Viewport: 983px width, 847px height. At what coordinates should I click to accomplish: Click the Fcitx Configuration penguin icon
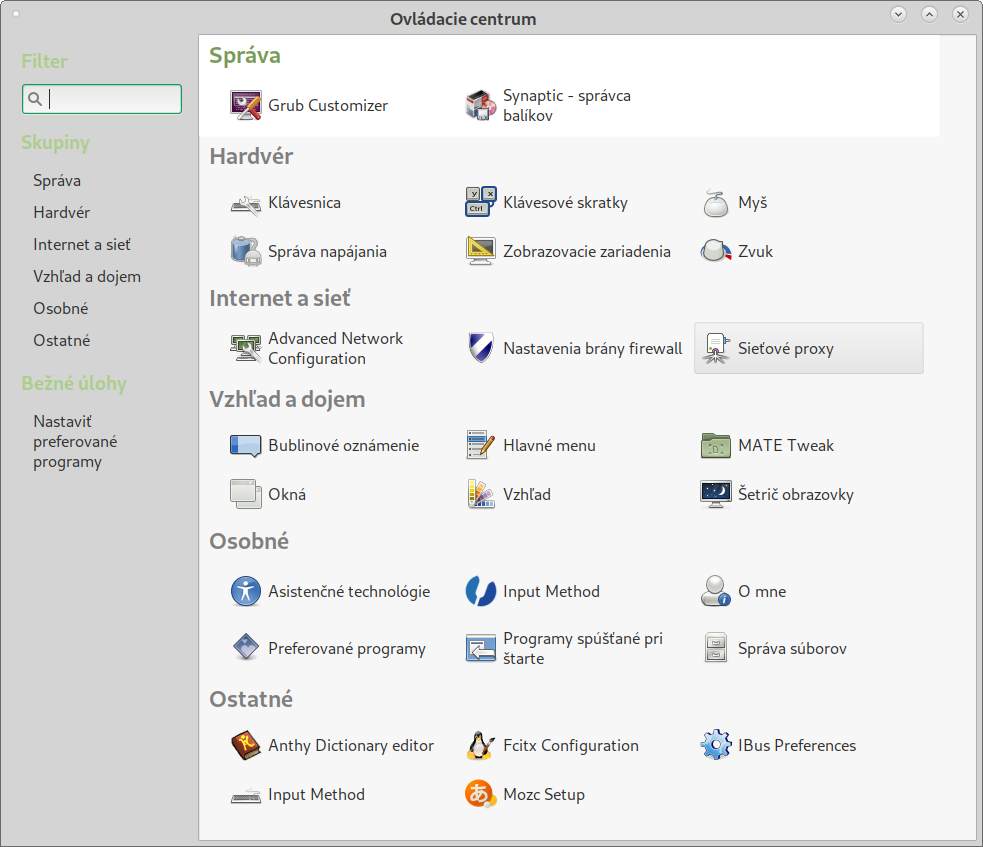481,746
